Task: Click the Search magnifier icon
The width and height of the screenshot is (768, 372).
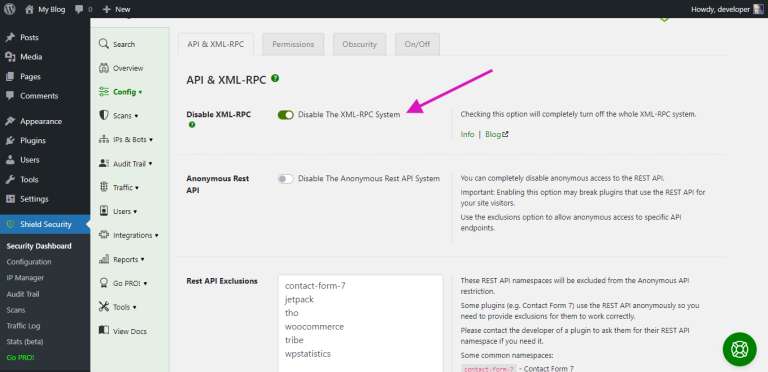Action: (x=103, y=44)
